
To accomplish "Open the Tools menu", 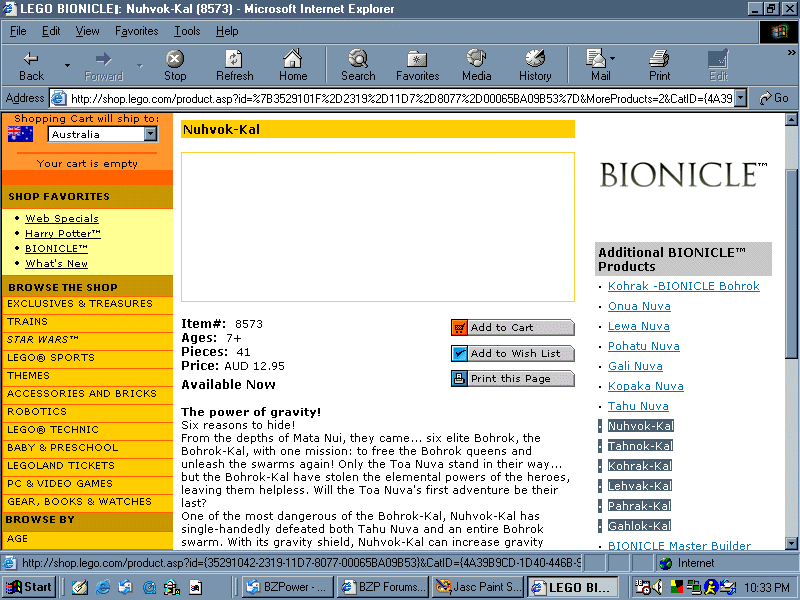I will click(x=187, y=31).
